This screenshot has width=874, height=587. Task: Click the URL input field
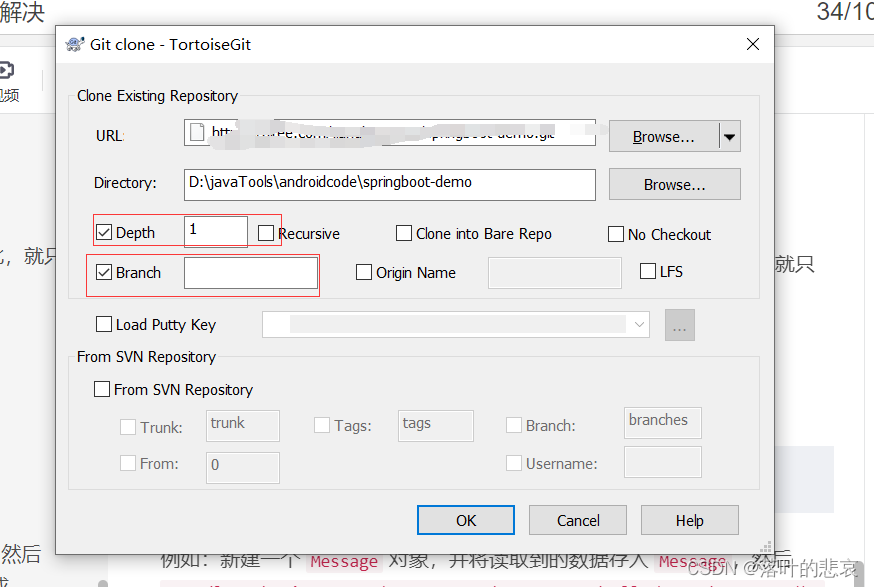pos(390,133)
